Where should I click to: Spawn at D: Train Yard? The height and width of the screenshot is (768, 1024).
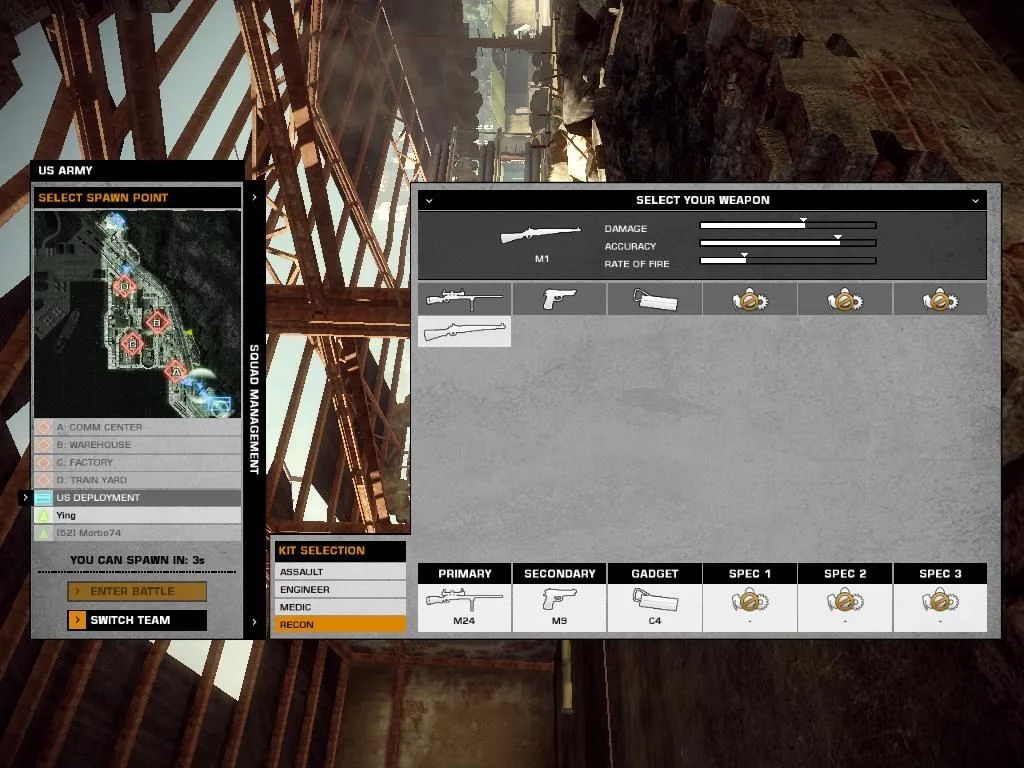[137, 480]
